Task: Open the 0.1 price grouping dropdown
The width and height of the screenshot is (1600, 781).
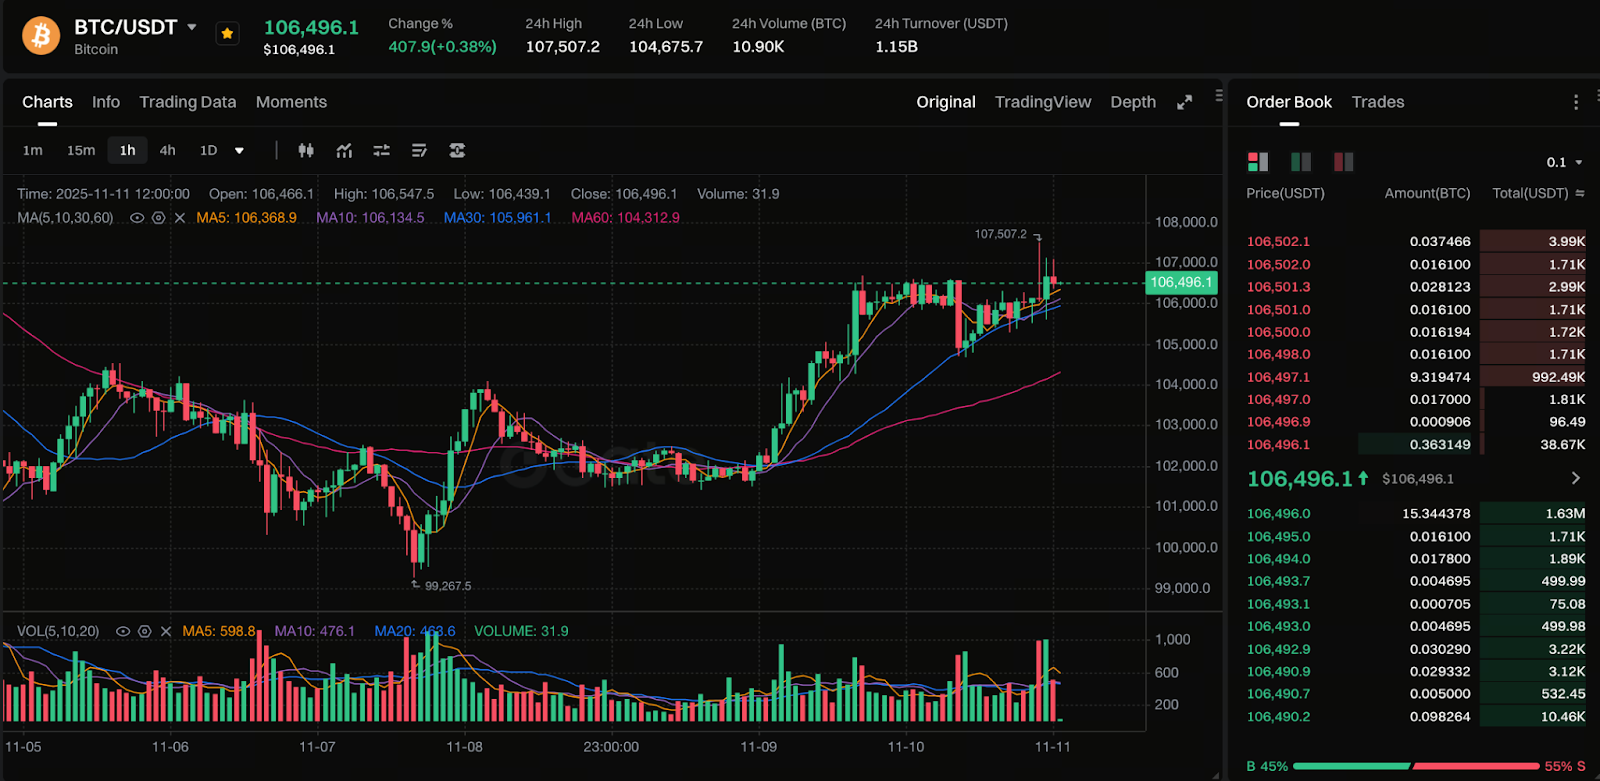Action: point(1564,162)
